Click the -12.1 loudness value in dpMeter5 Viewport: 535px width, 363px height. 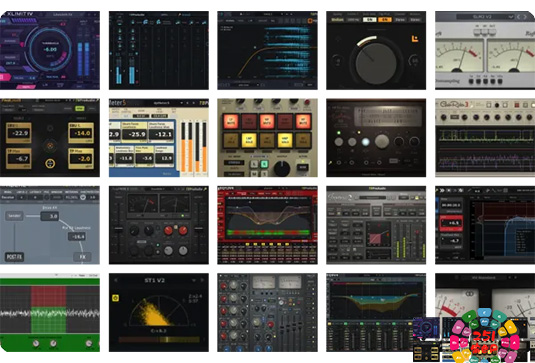click(161, 135)
